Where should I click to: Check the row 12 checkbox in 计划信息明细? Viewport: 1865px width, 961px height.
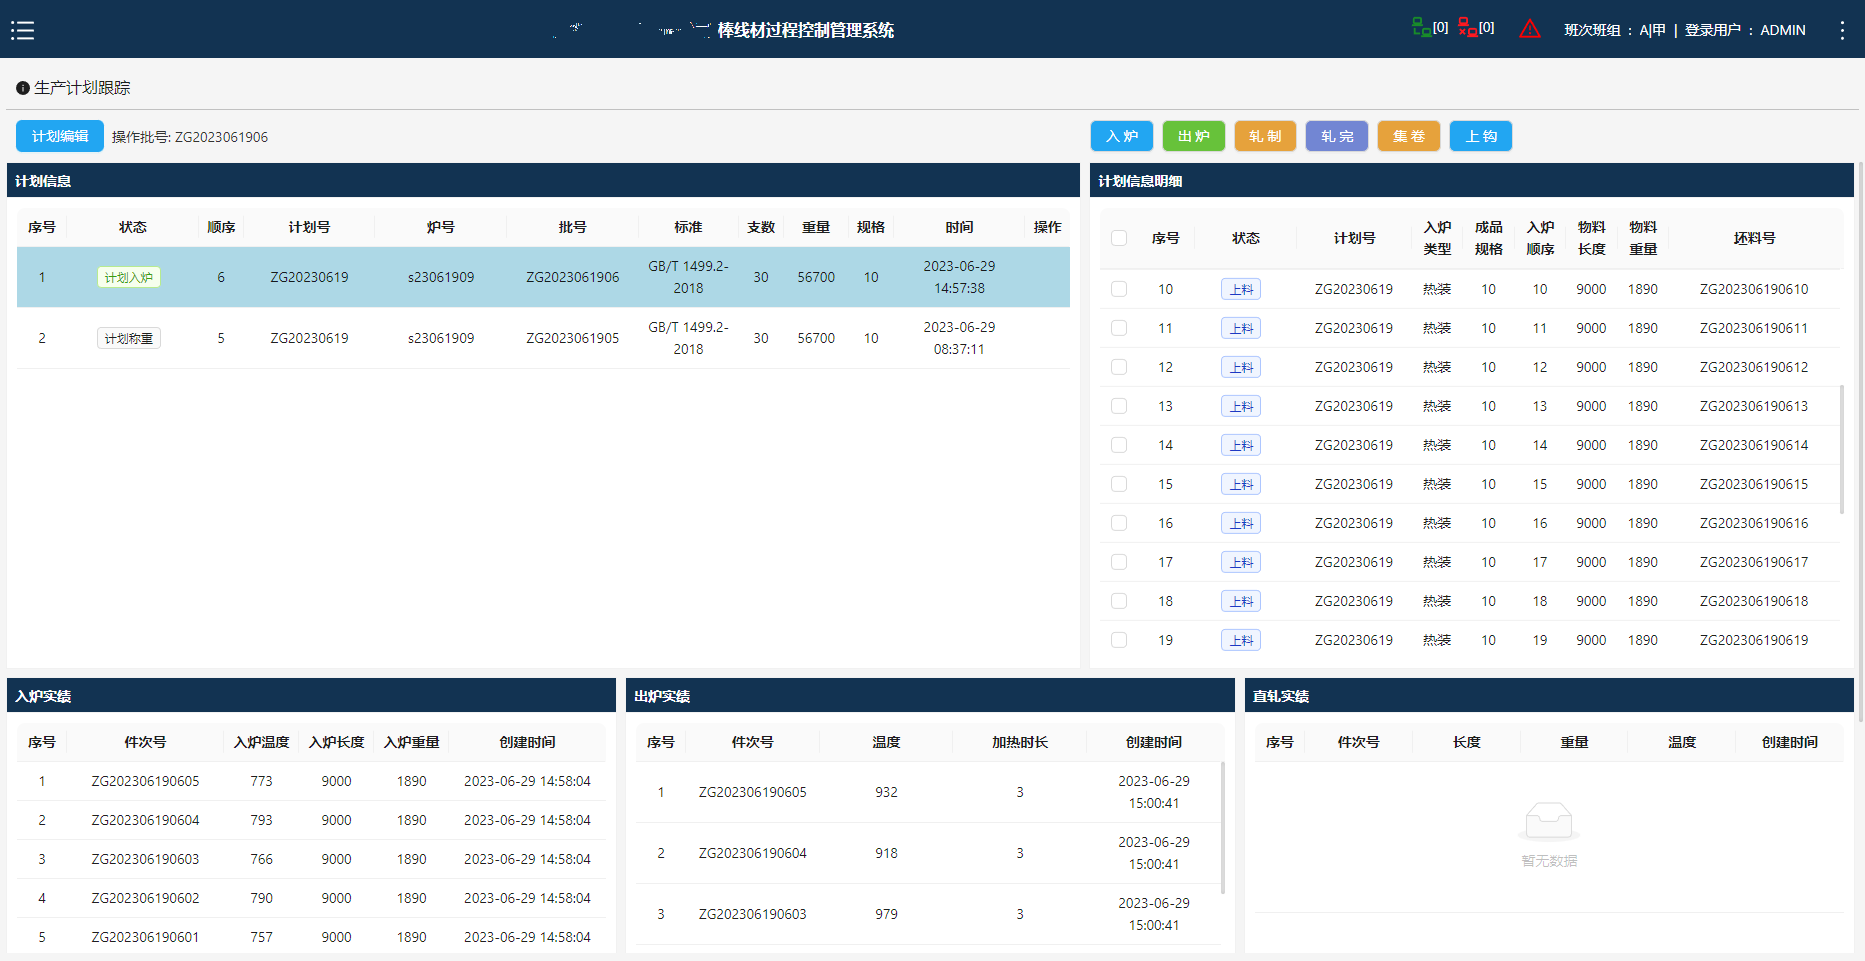click(x=1119, y=367)
